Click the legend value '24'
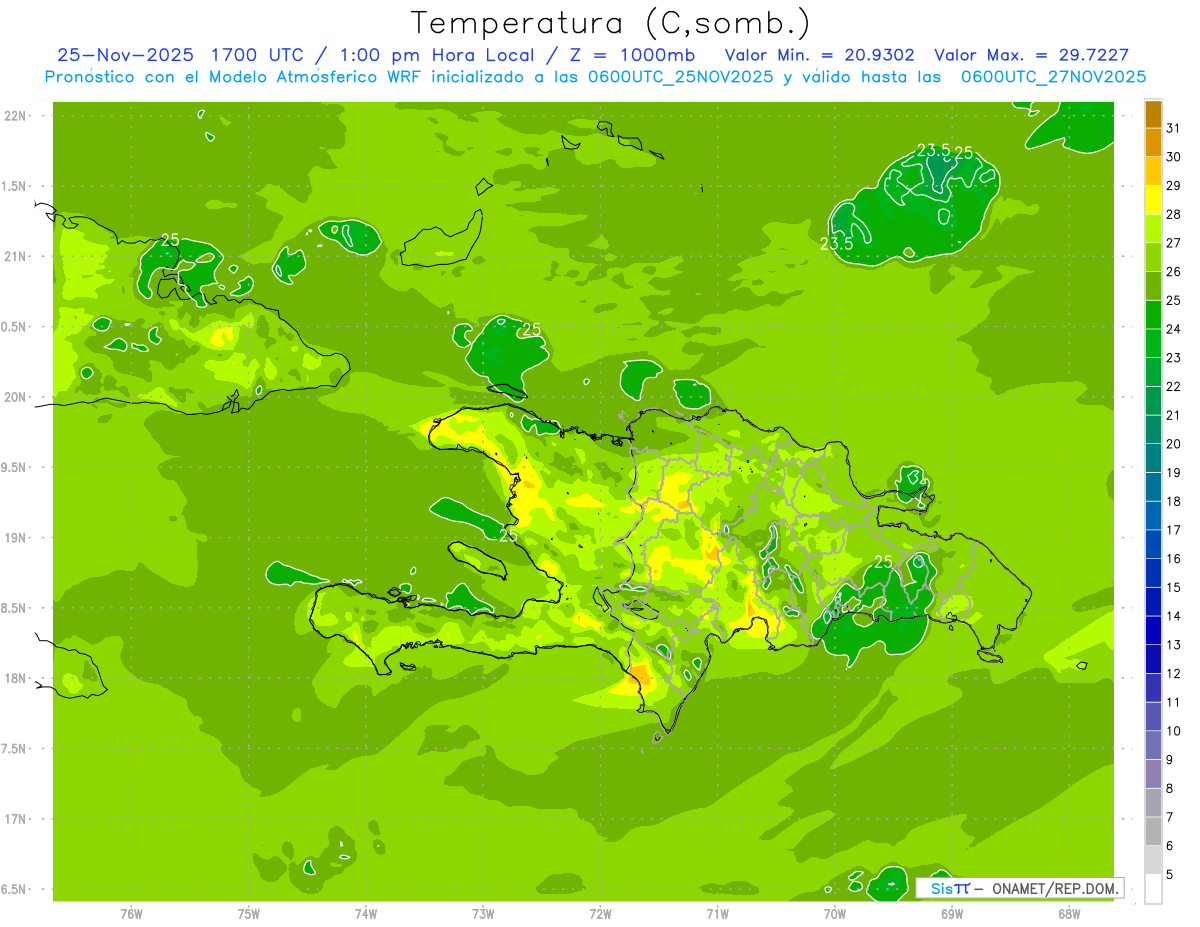 (x=1173, y=329)
